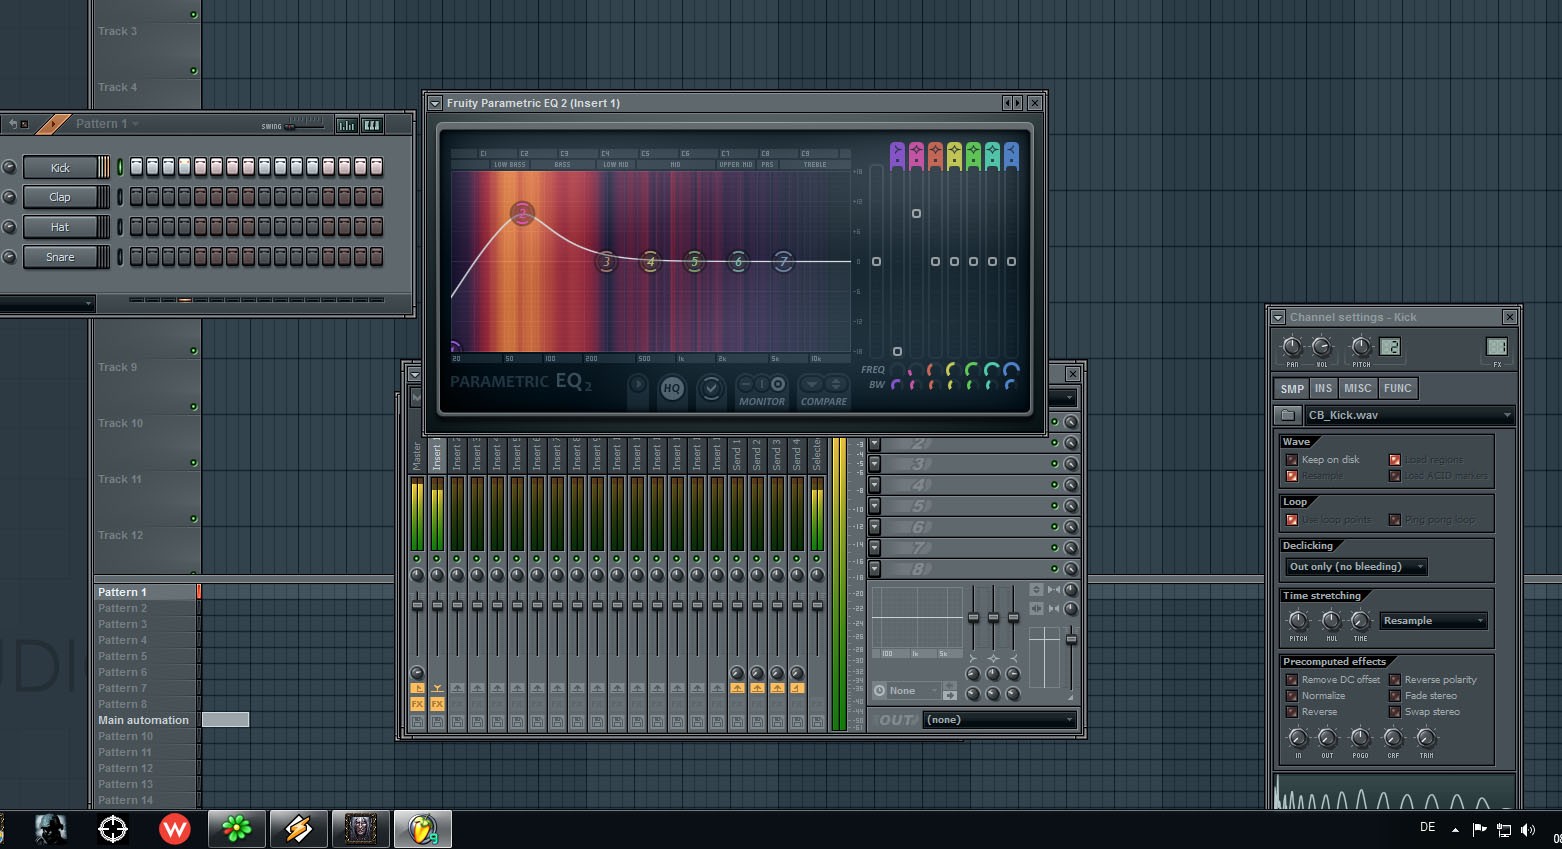Switch to the INS tab
Screen dimensions: 1562x849
click(x=1323, y=388)
